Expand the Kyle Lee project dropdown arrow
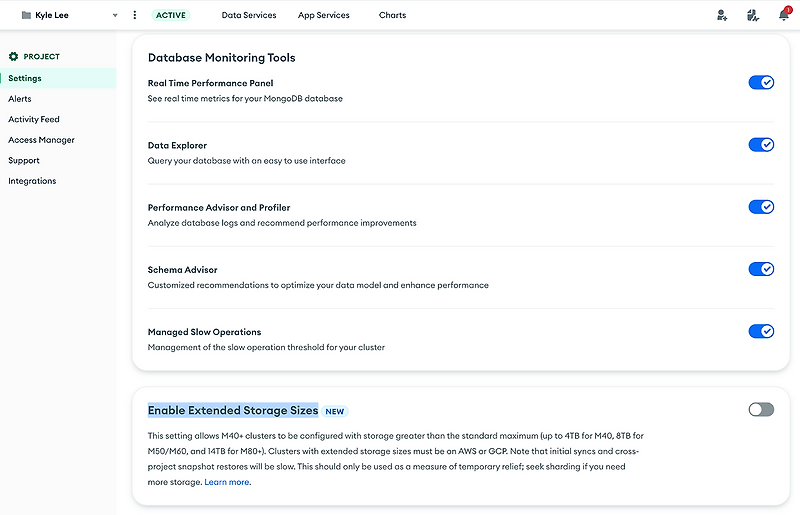Screen dimensions: 800x515 coord(115,16)
